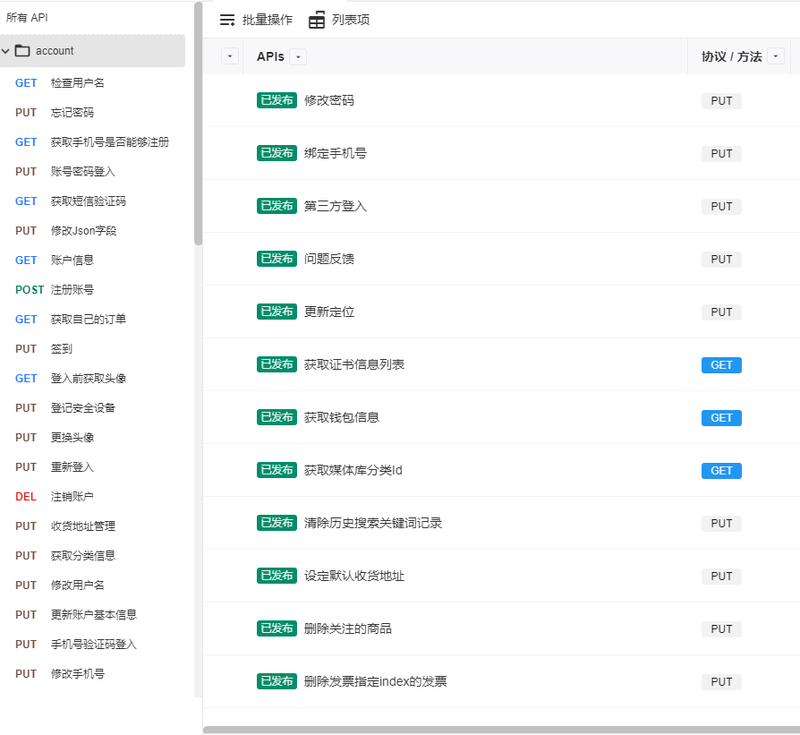Open PUT 登记安全设备 in sidebar
This screenshot has width=800, height=735.
pos(92,408)
